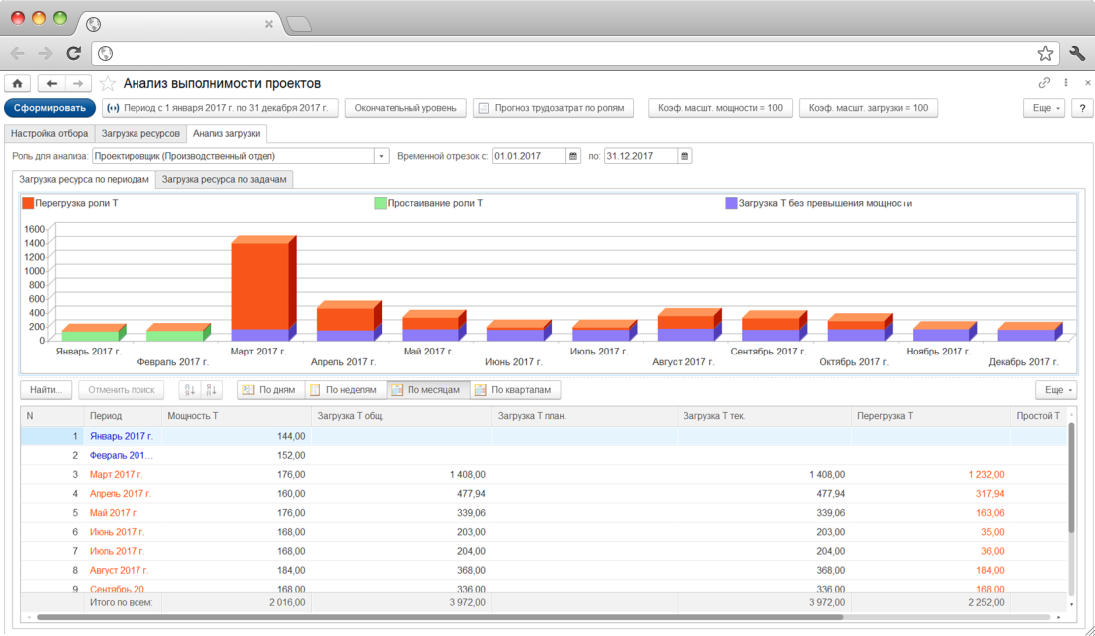Click the 'Найти...' button
This screenshot has height=636, width=1095.
(x=46, y=390)
